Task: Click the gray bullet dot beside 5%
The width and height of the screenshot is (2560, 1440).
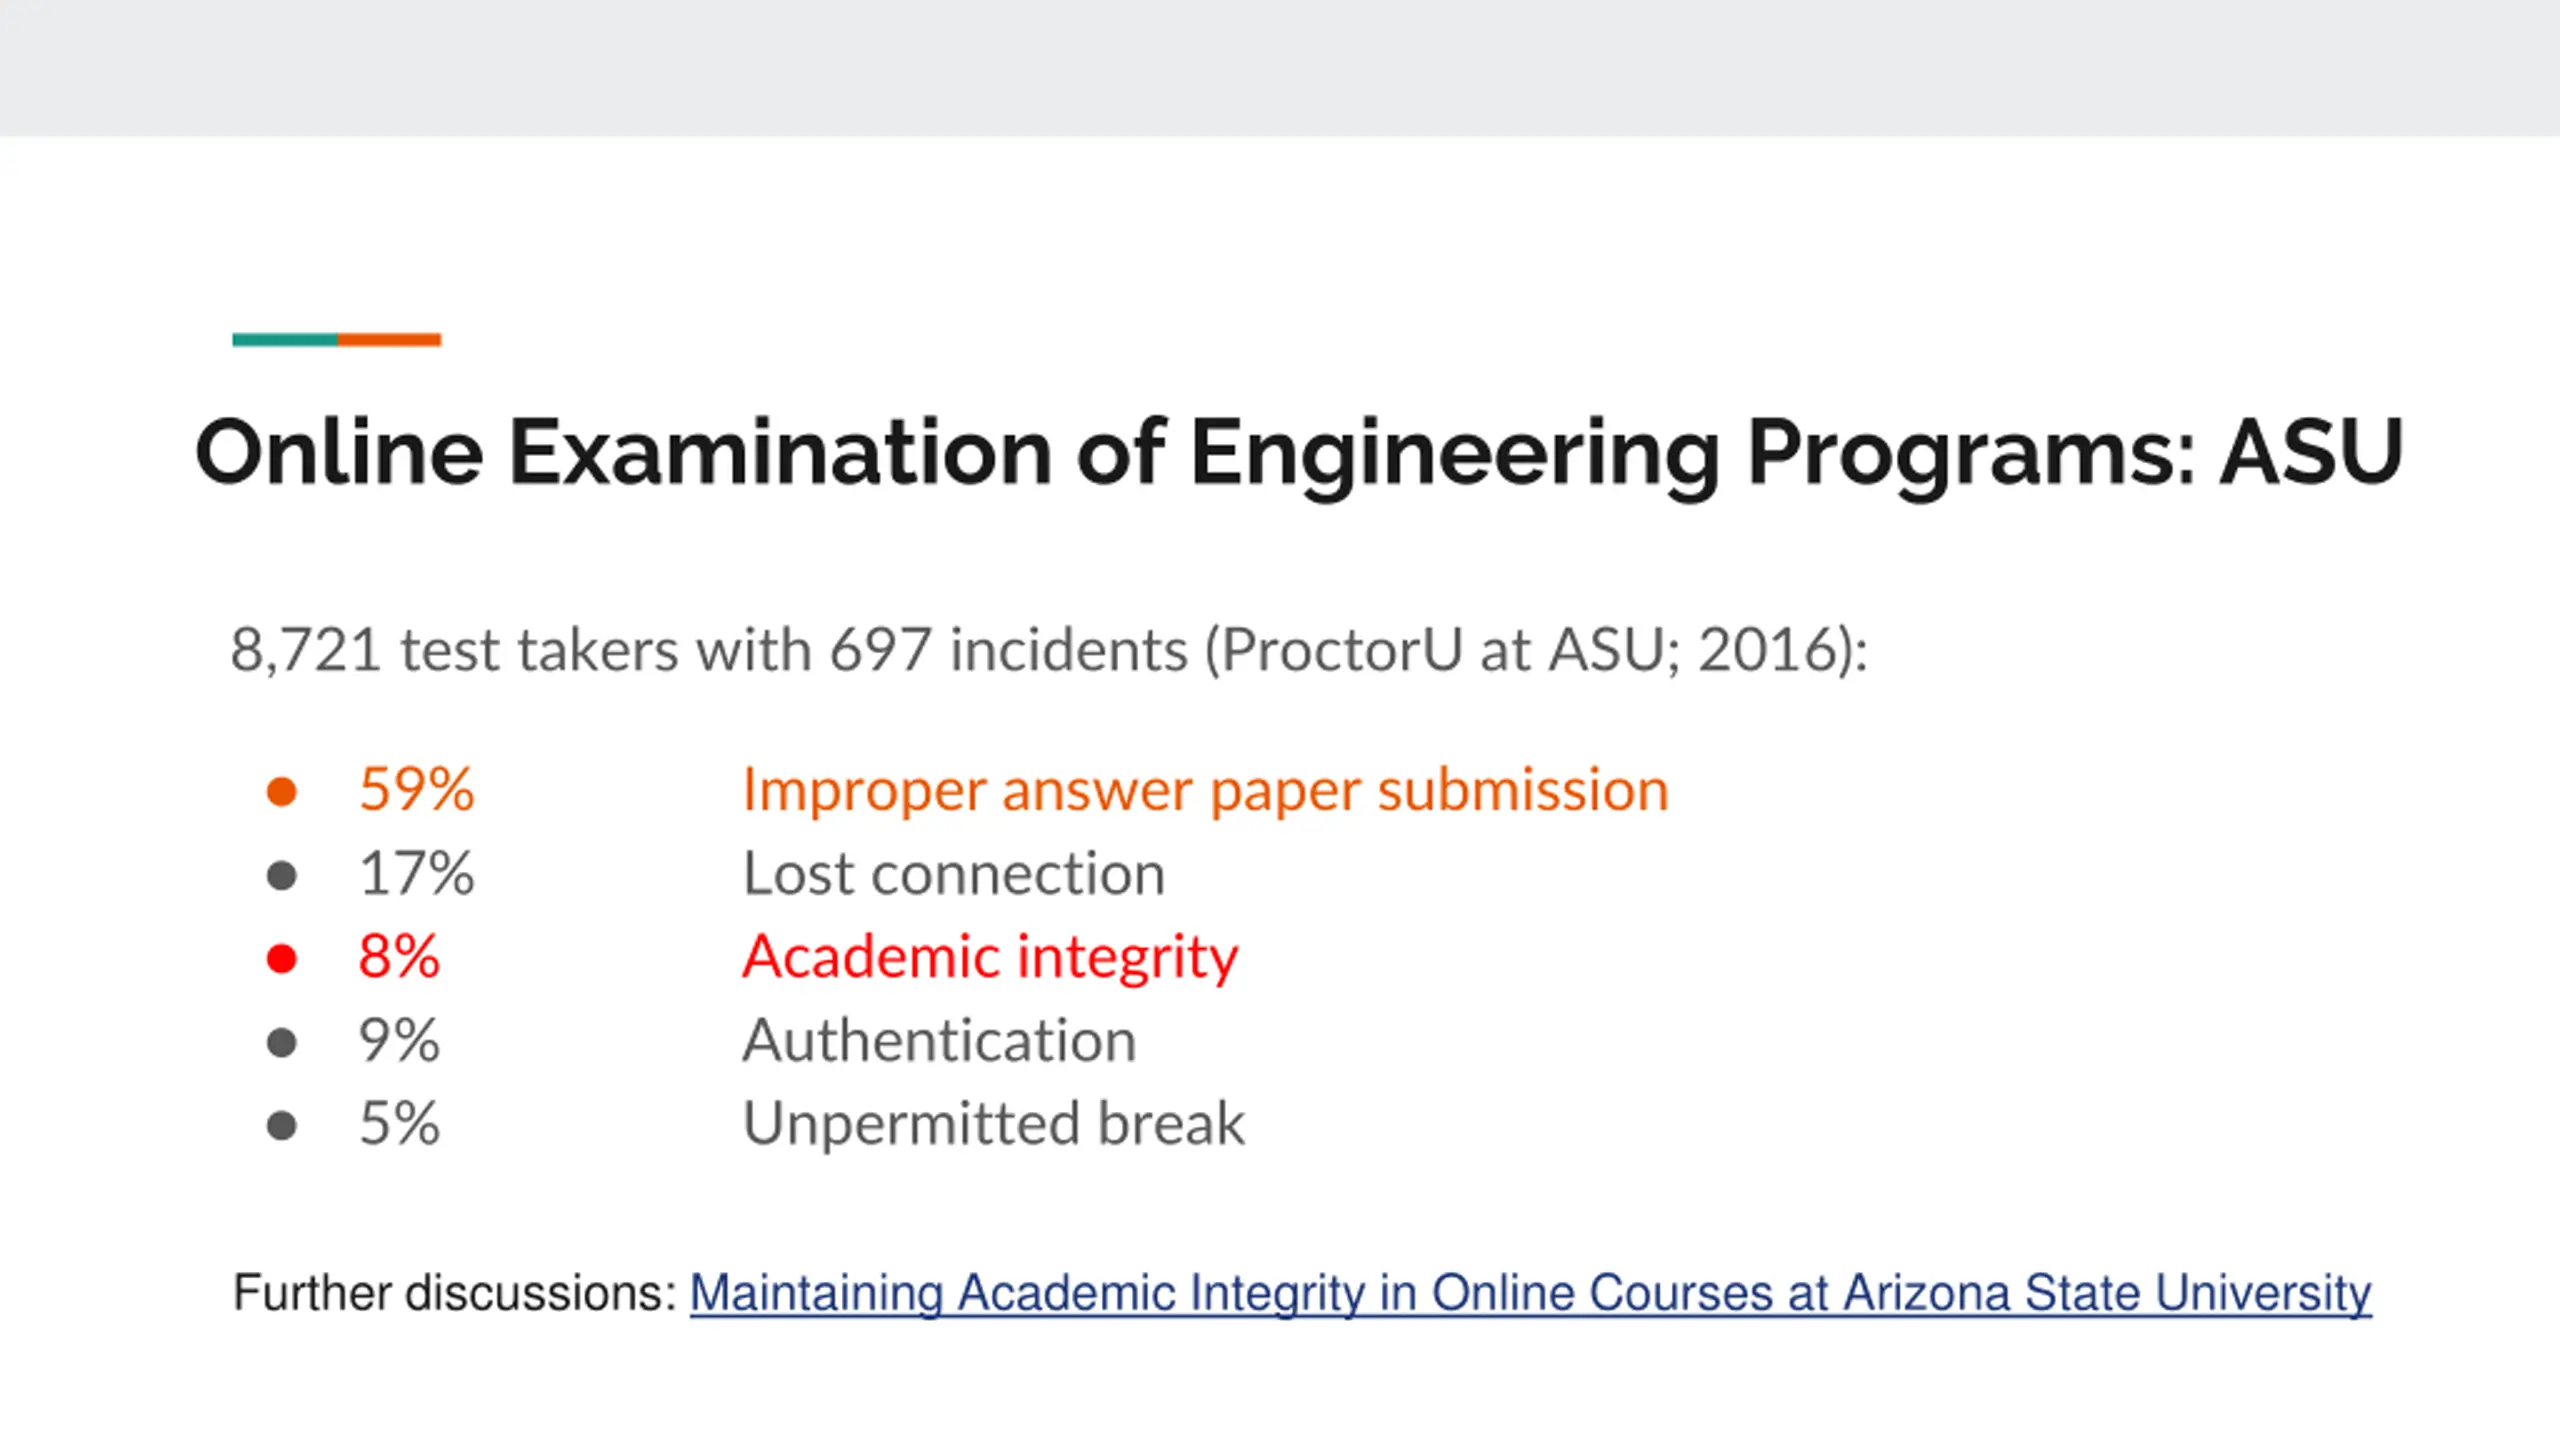Action: click(x=282, y=1125)
